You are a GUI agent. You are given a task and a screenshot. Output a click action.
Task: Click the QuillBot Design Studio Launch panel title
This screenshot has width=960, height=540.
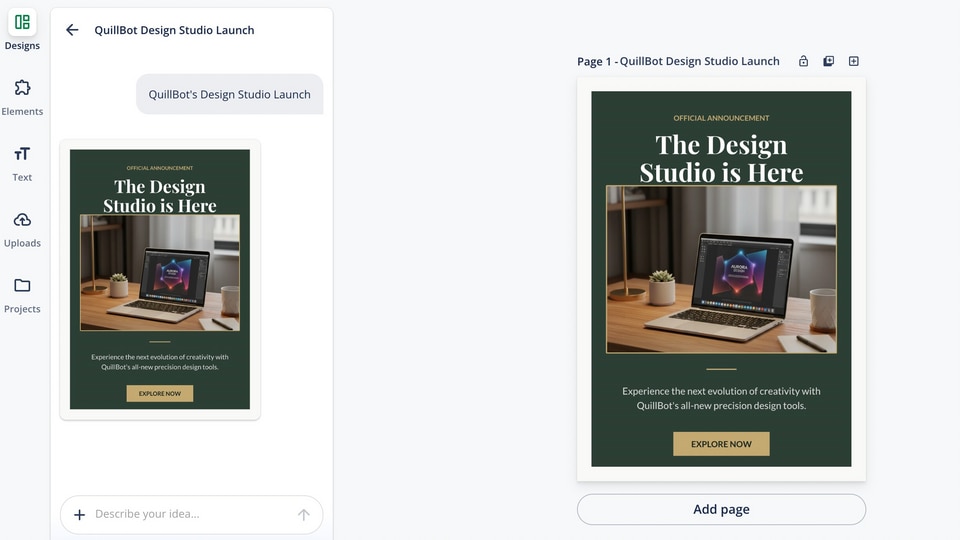pyautogui.click(x=174, y=30)
